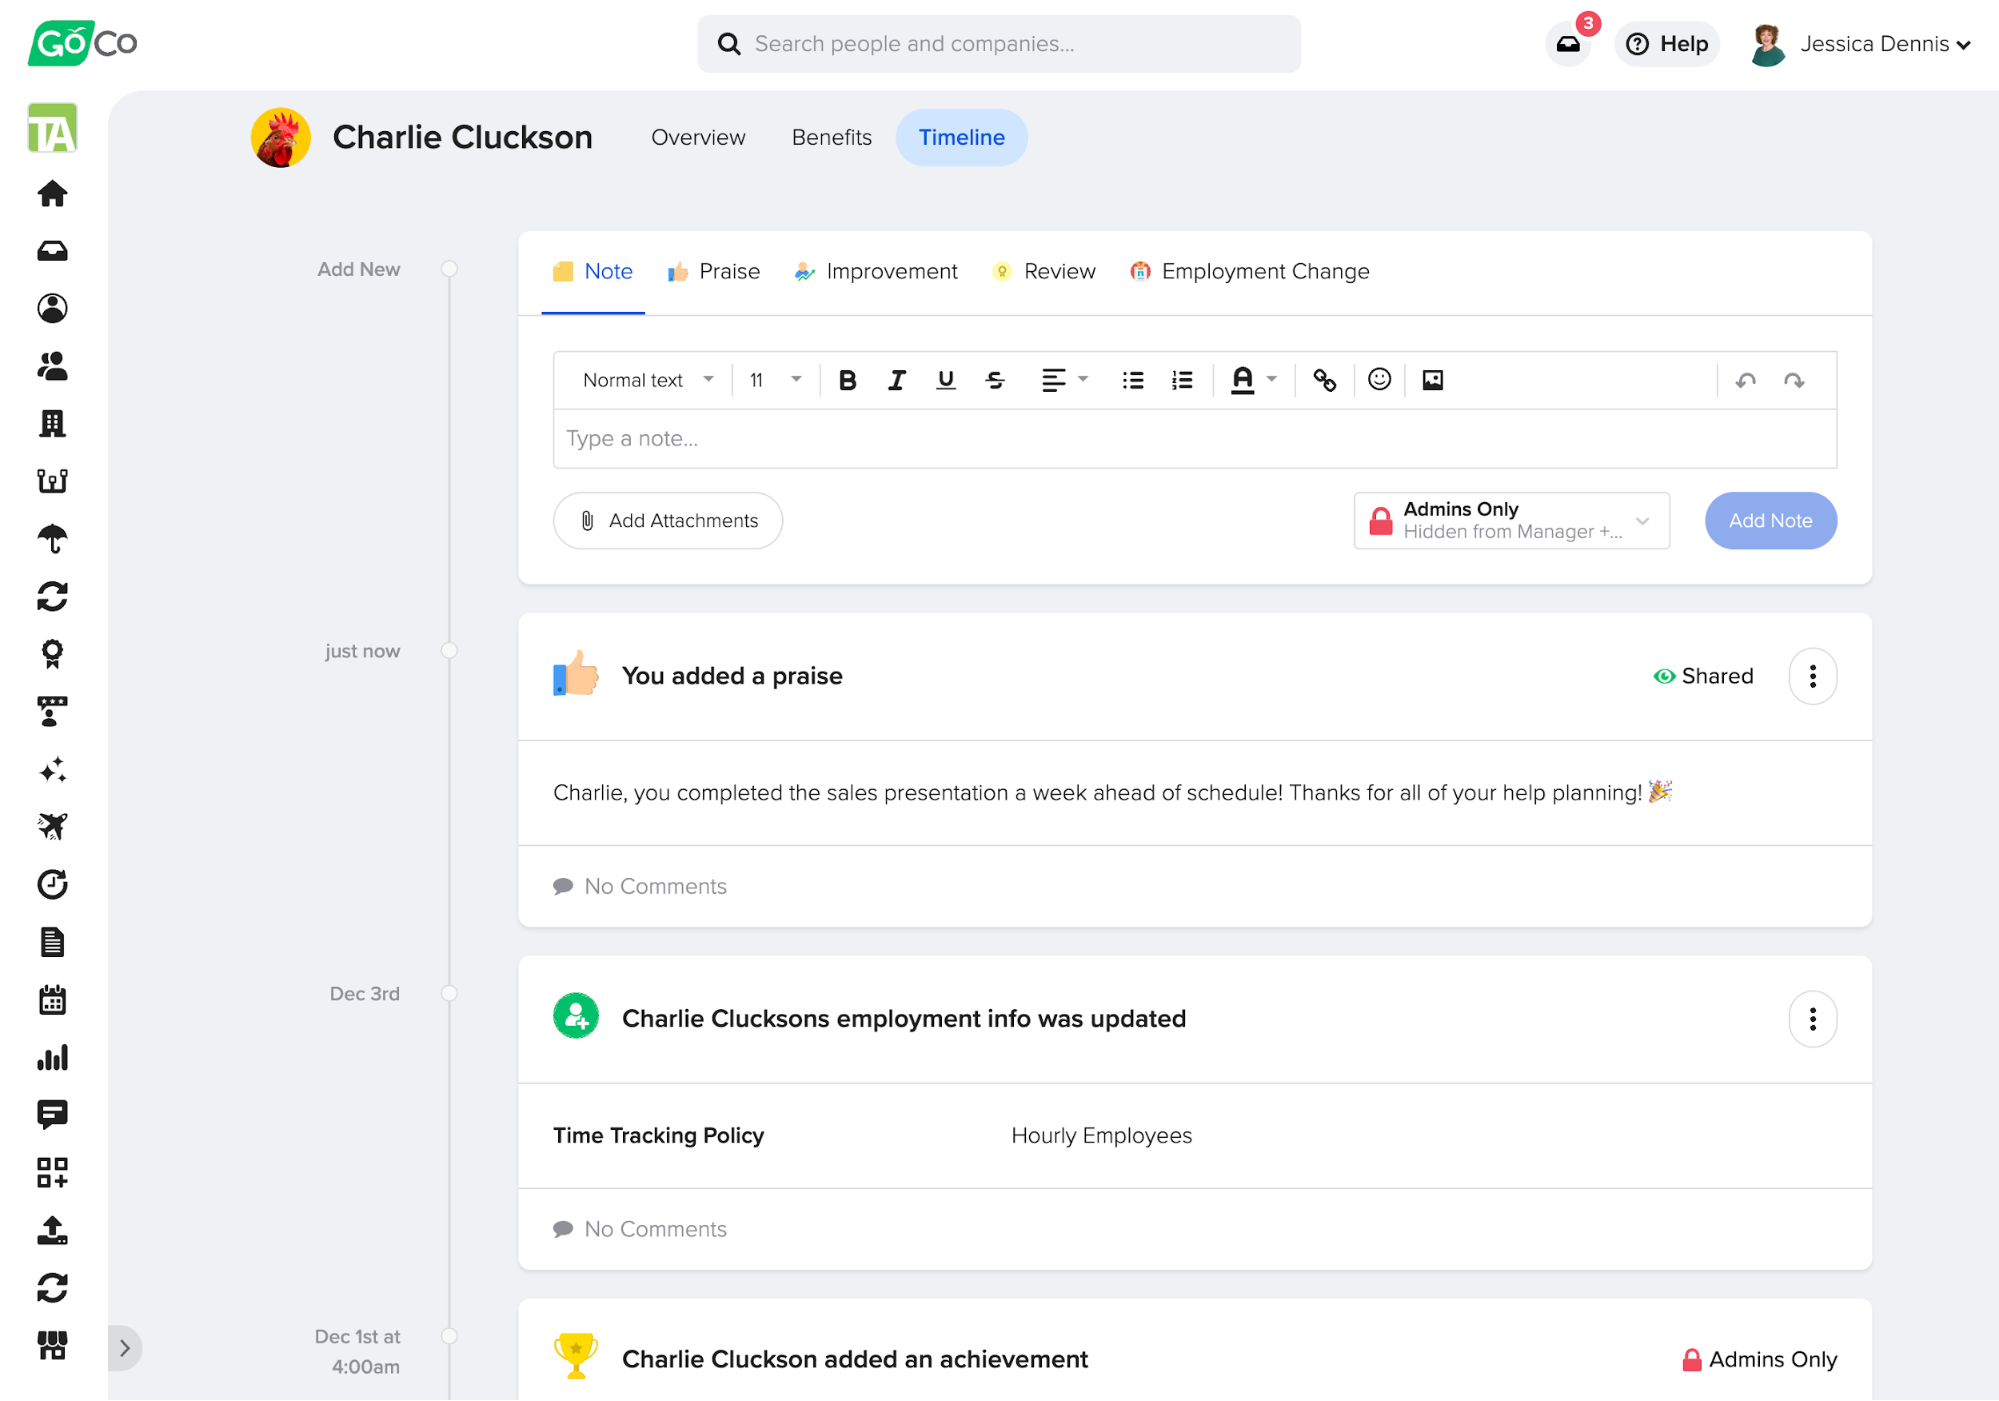Open the Documents page sidebar icon

52,942
